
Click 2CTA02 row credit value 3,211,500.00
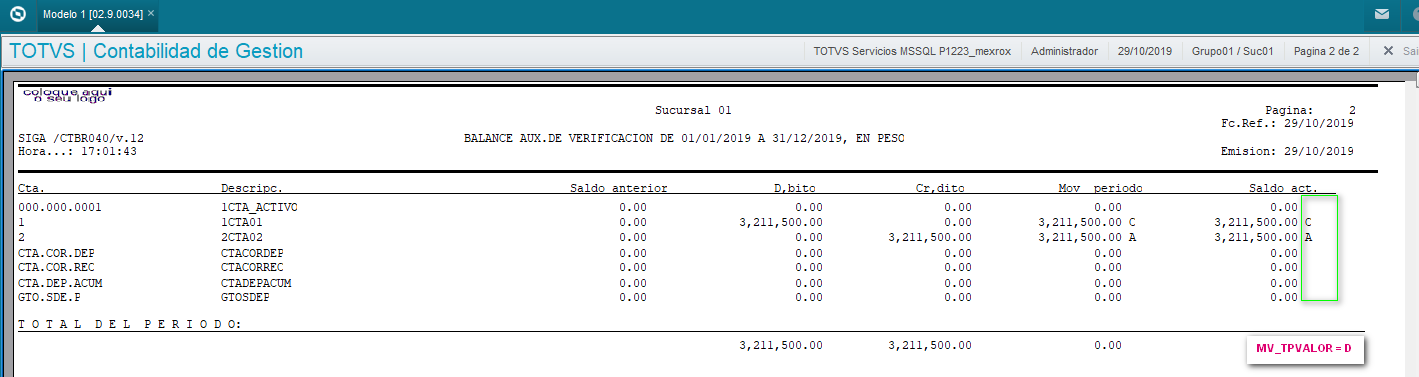[929, 237]
